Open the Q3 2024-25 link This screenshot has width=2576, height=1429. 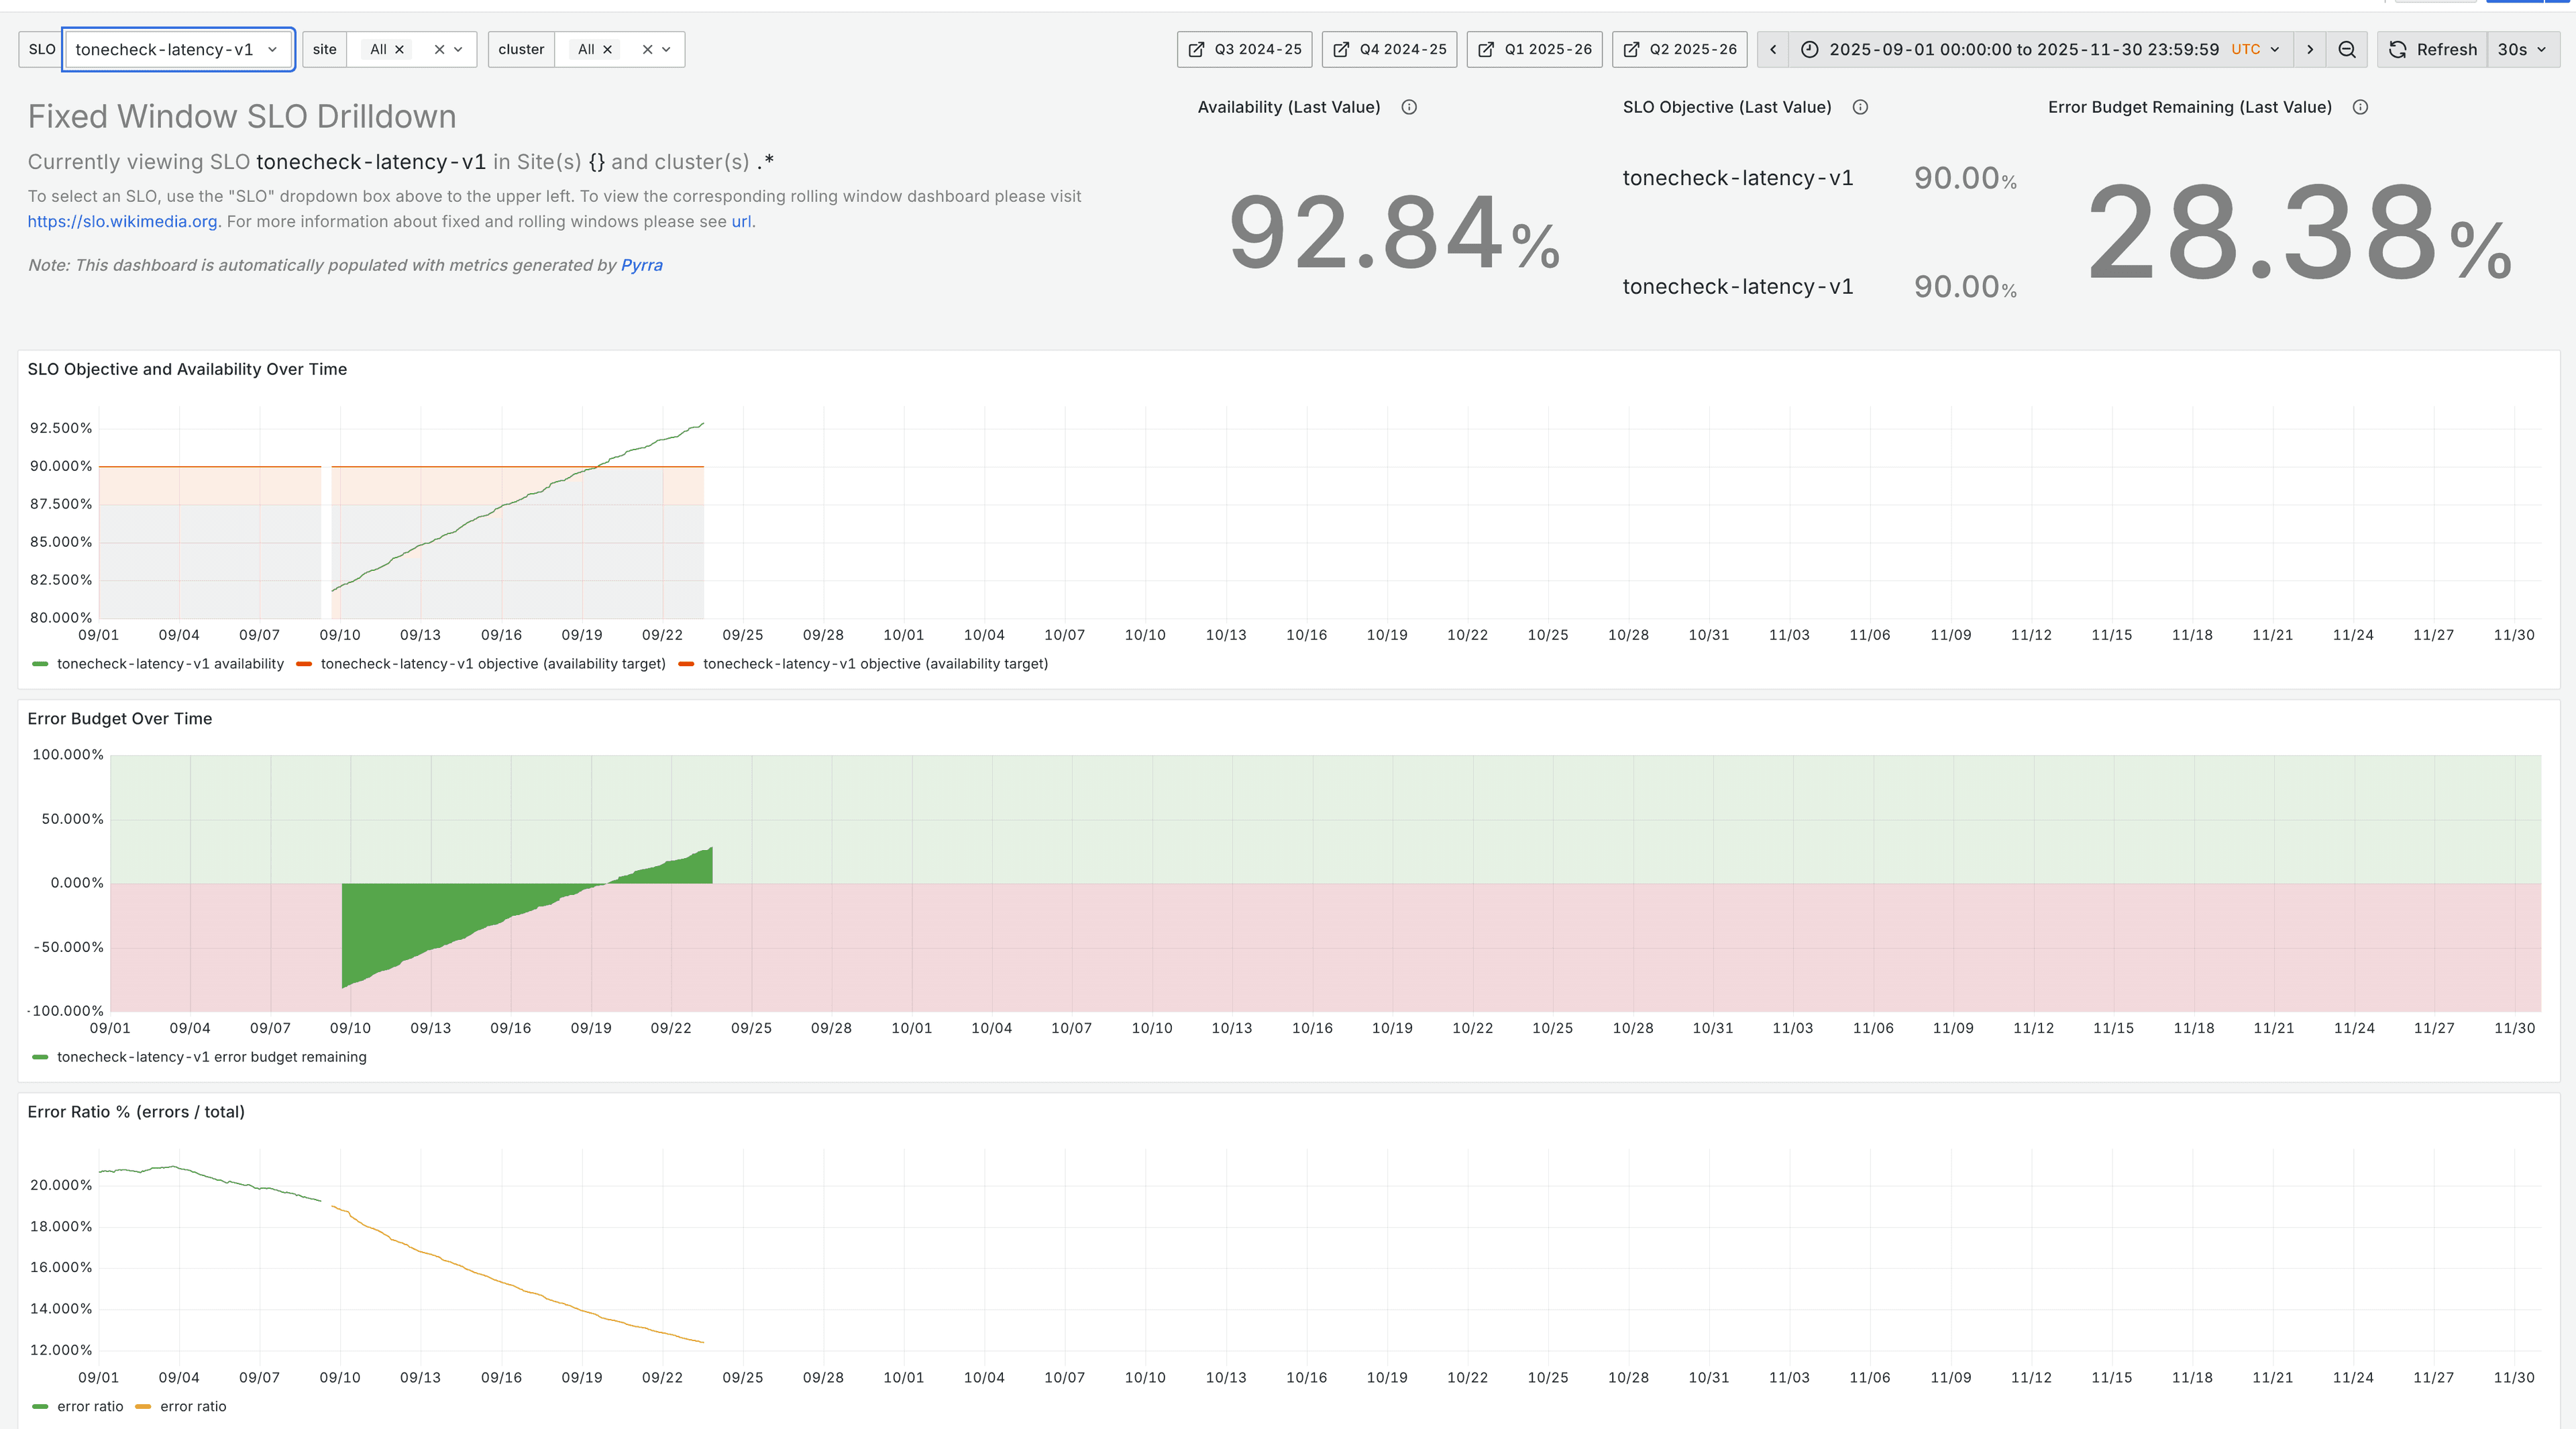click(1245, 49)
